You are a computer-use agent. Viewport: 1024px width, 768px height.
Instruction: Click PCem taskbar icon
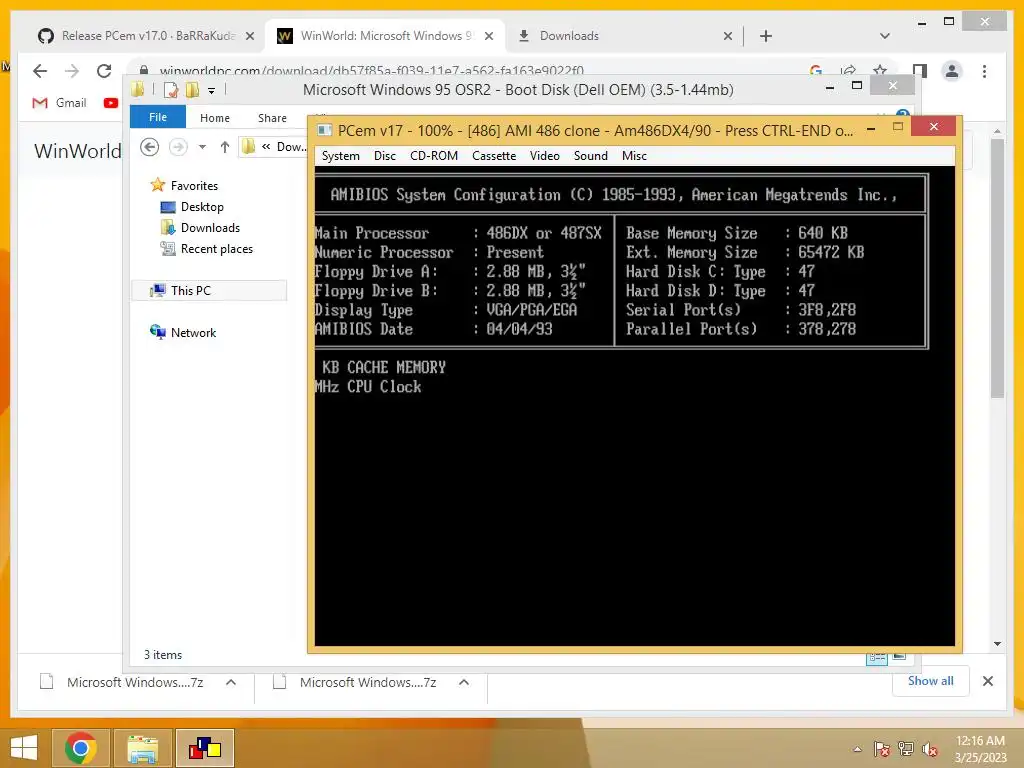pyautogui.click(x=205, y=748)
